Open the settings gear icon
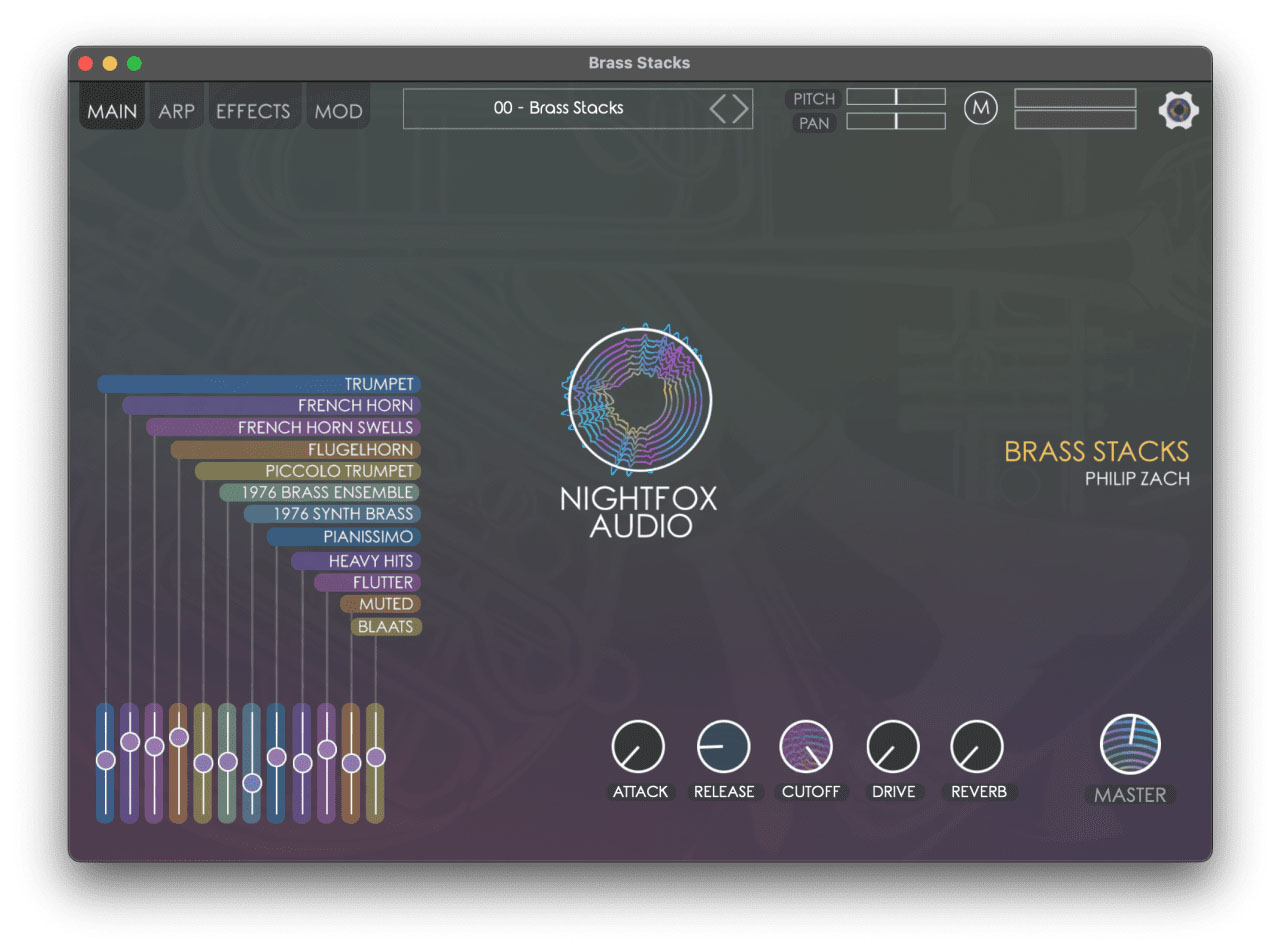The image size is (1280, 952). click(1178, 110)
